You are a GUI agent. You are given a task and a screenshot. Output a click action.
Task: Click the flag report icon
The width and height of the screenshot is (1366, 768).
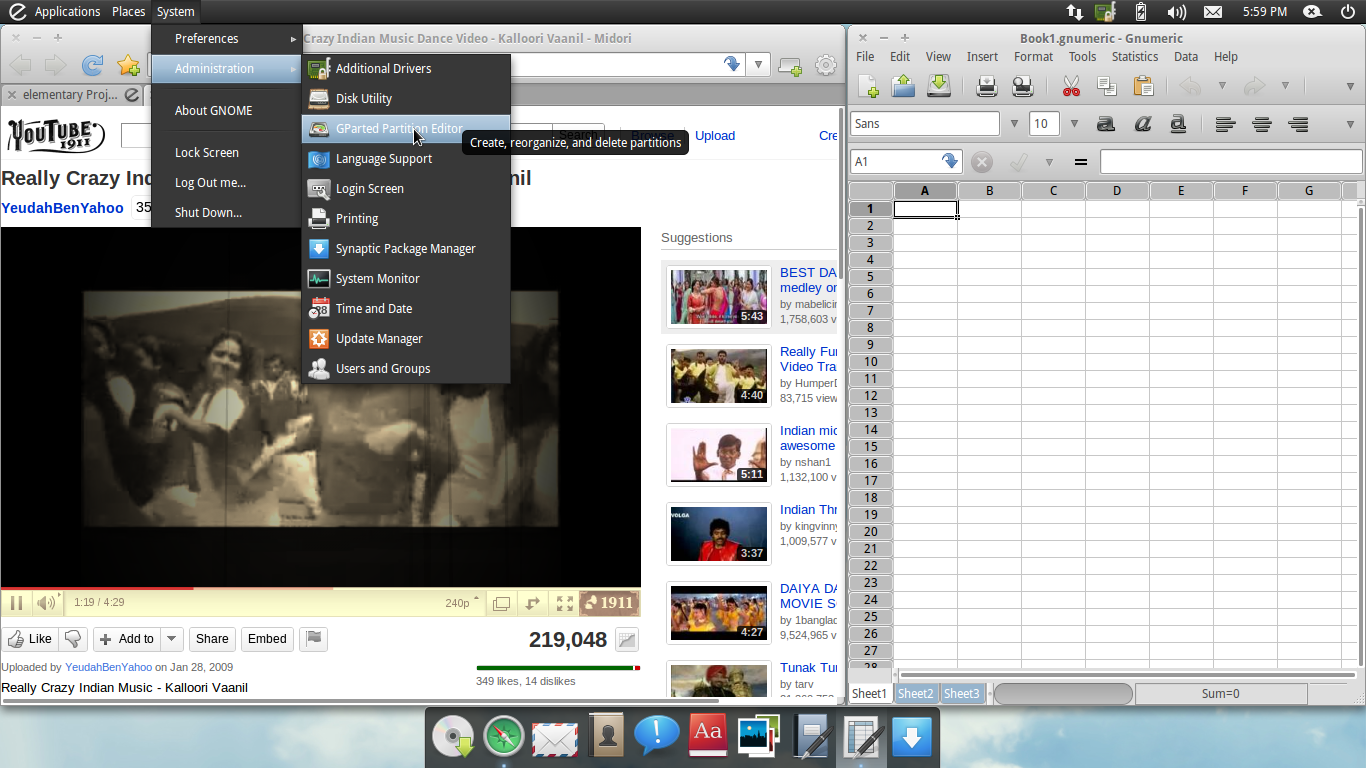[x=314, y=638]
